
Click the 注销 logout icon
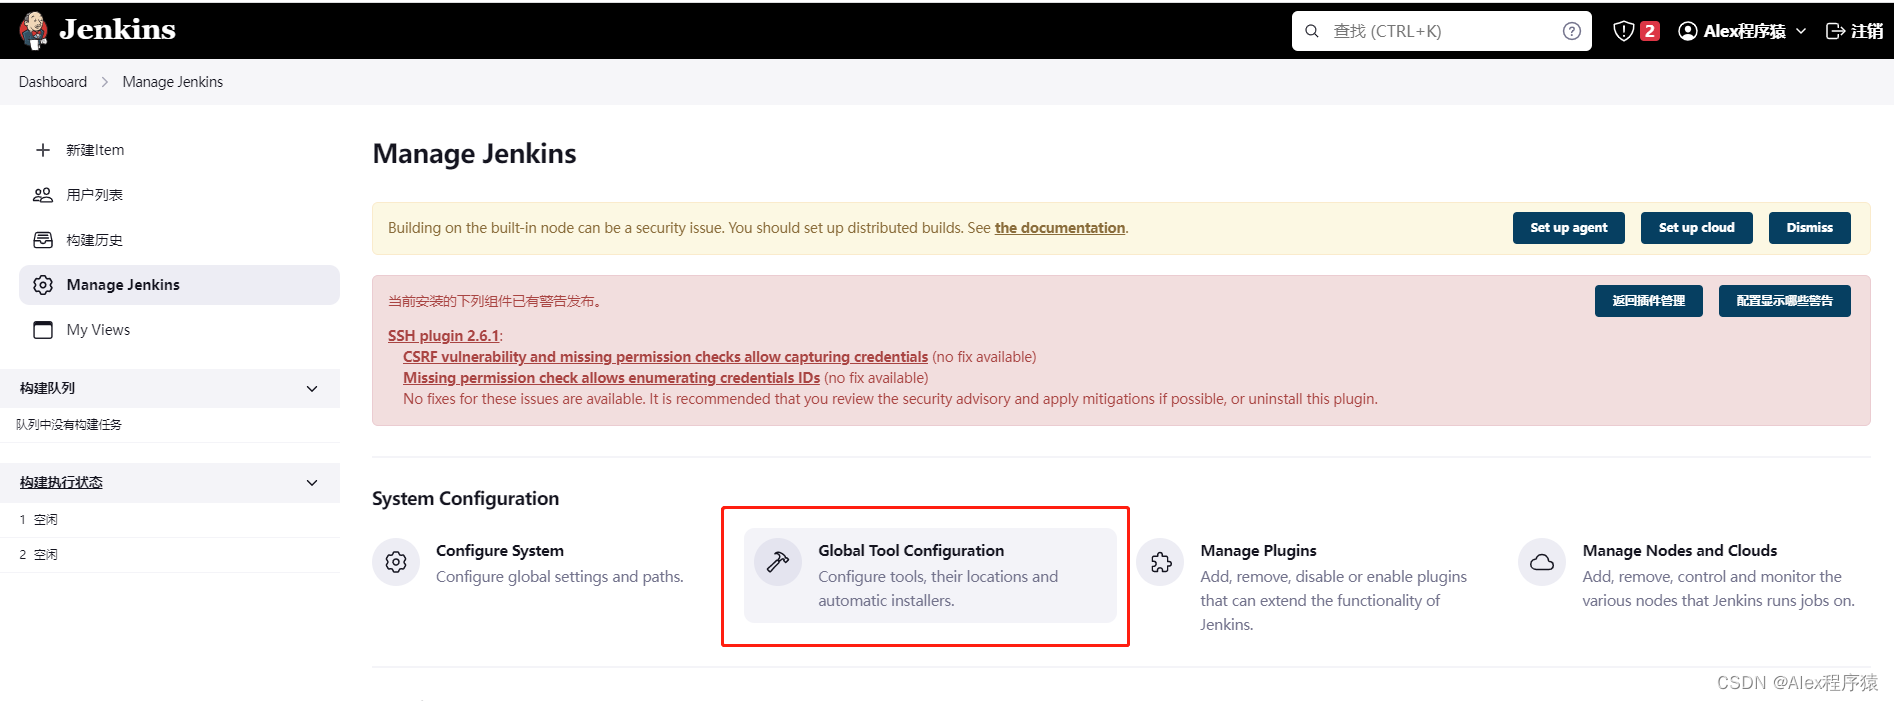pyautogui.click(x=1835, y=31)
